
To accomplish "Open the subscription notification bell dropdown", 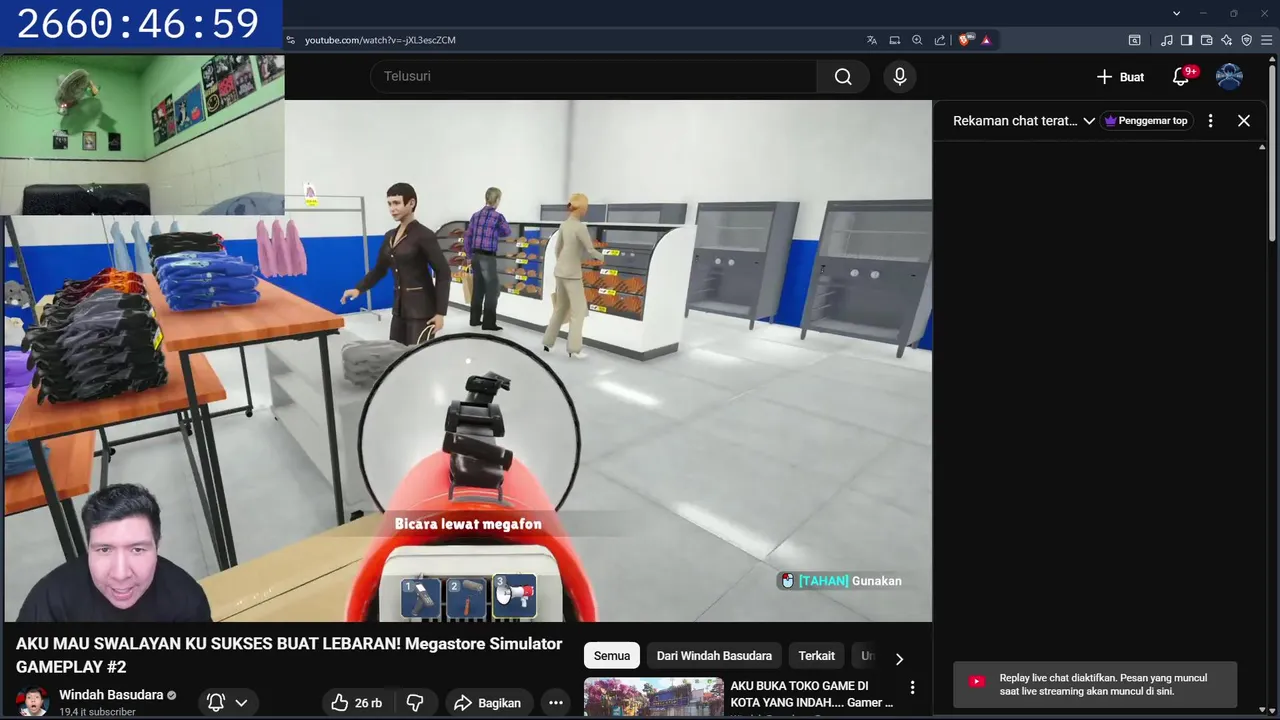I will 227,703.
